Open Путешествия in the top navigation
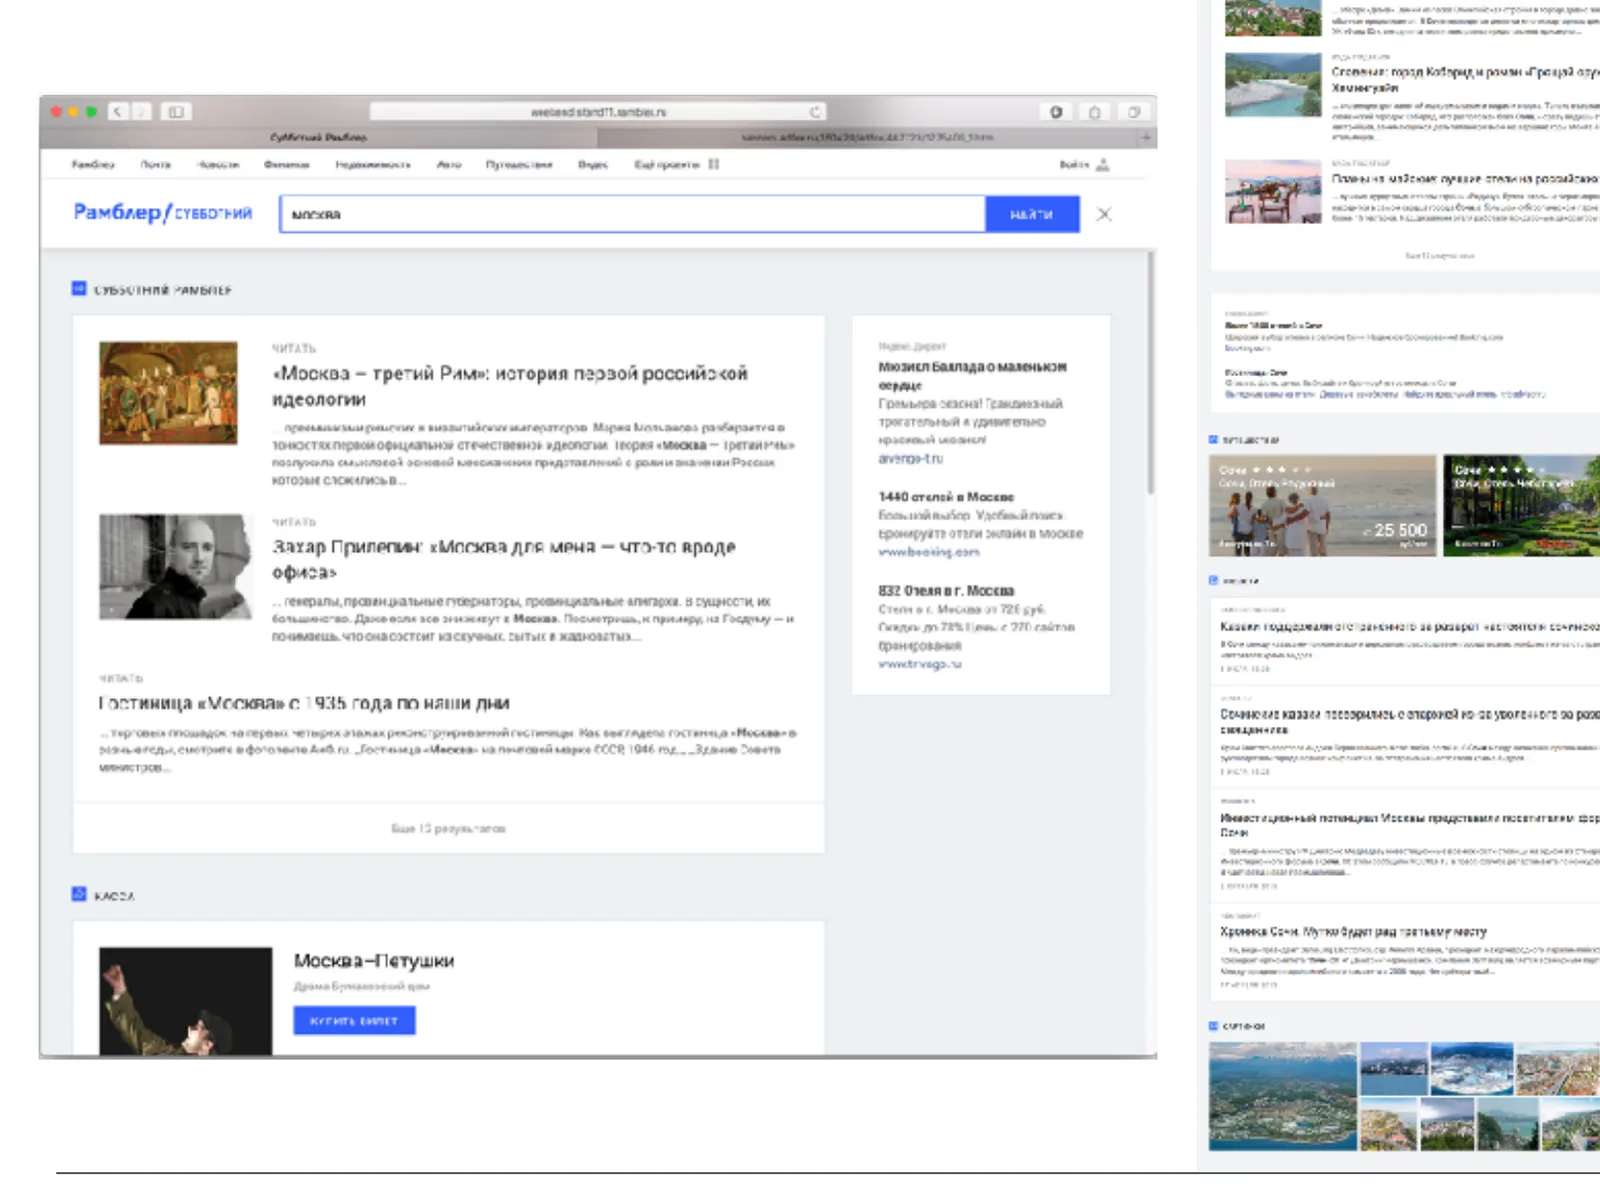Viewport: 1600px width, 1185px height. pos(519,164)
